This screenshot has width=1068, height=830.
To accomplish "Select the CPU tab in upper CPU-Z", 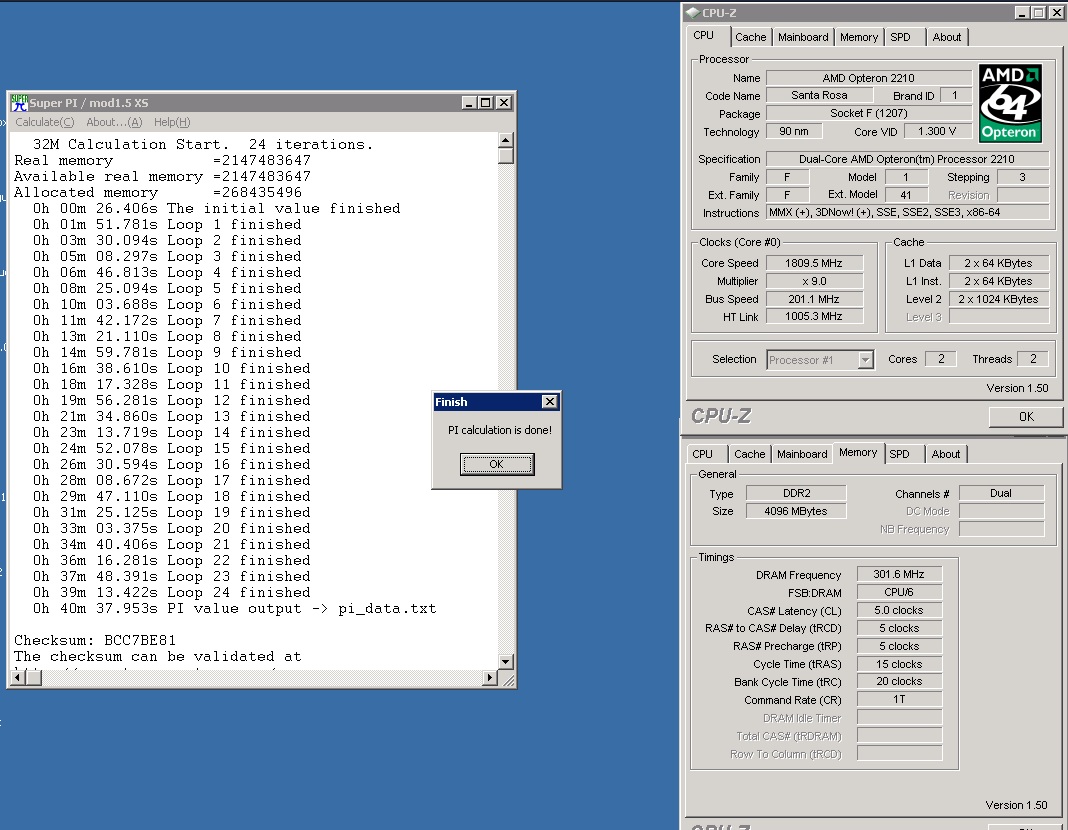I will coord(708,35).
